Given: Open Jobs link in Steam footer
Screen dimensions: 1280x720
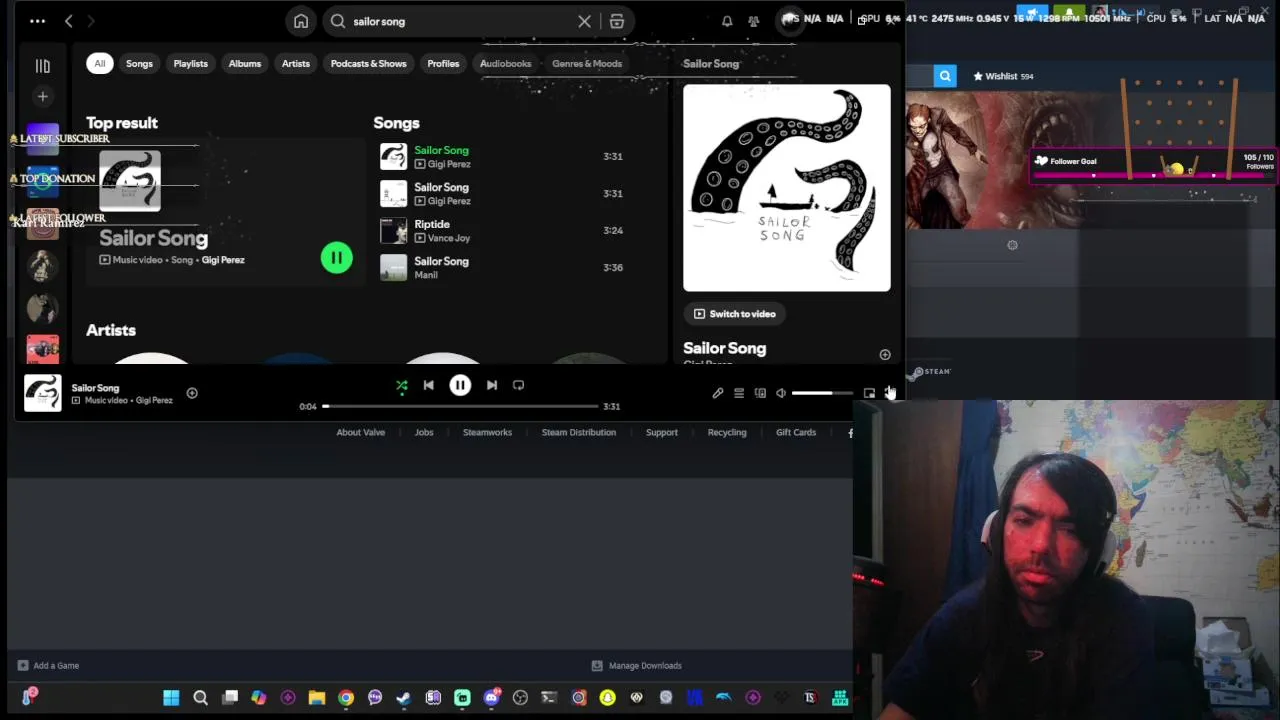Looking at the screenshot, I should [x=424, y=432].
